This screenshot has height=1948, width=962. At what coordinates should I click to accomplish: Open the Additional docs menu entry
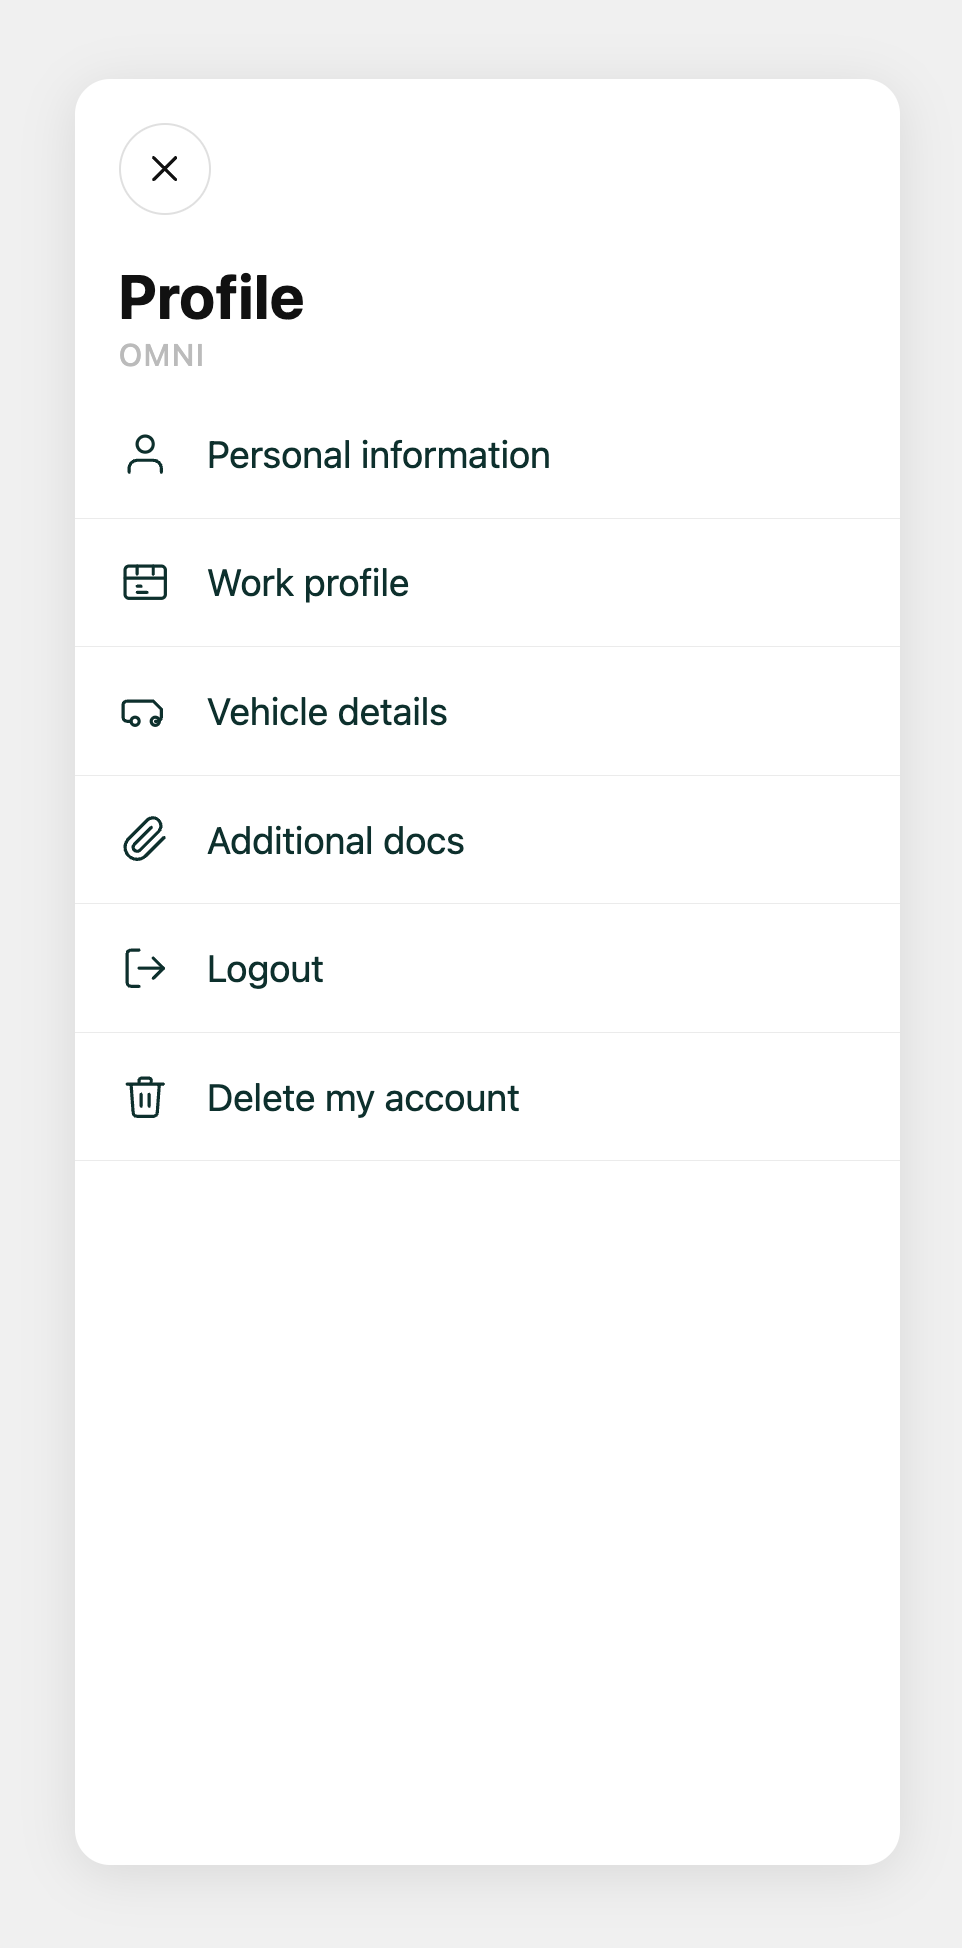pyautogui.click(x=487, y=840)
